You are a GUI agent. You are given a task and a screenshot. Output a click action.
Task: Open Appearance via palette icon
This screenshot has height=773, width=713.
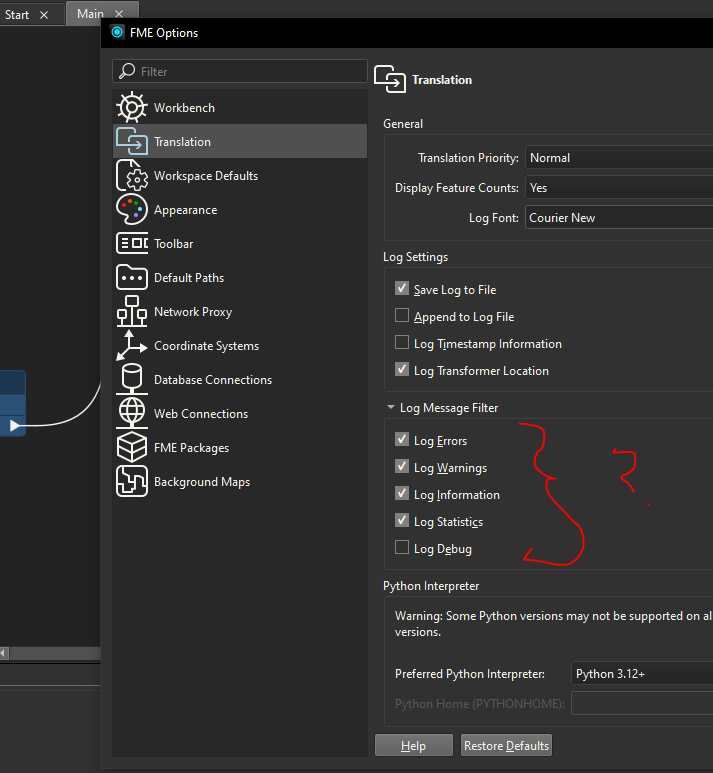coord(132,209)
